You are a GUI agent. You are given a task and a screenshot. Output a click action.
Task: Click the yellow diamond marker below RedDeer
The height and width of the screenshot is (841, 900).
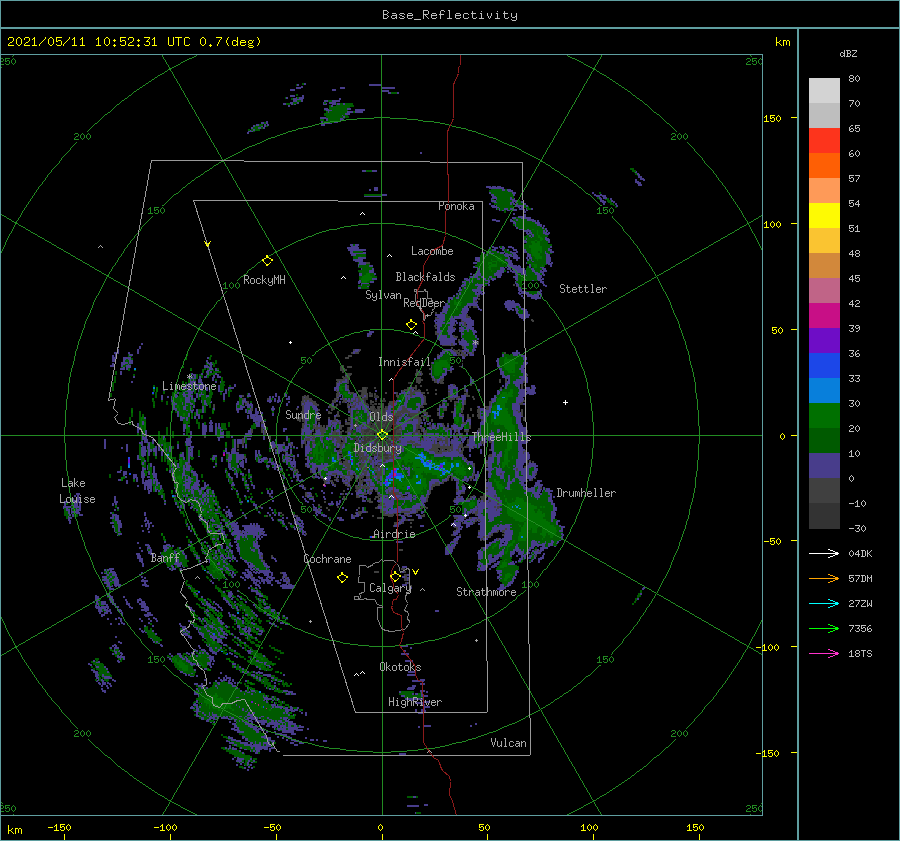pyautogui.click(x=412, y=325)
